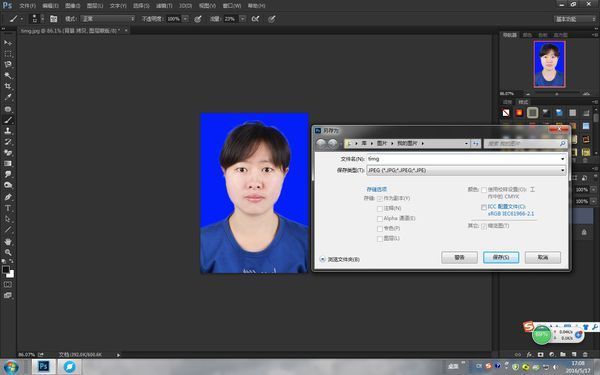Select the Blur tool

point(8,174)
